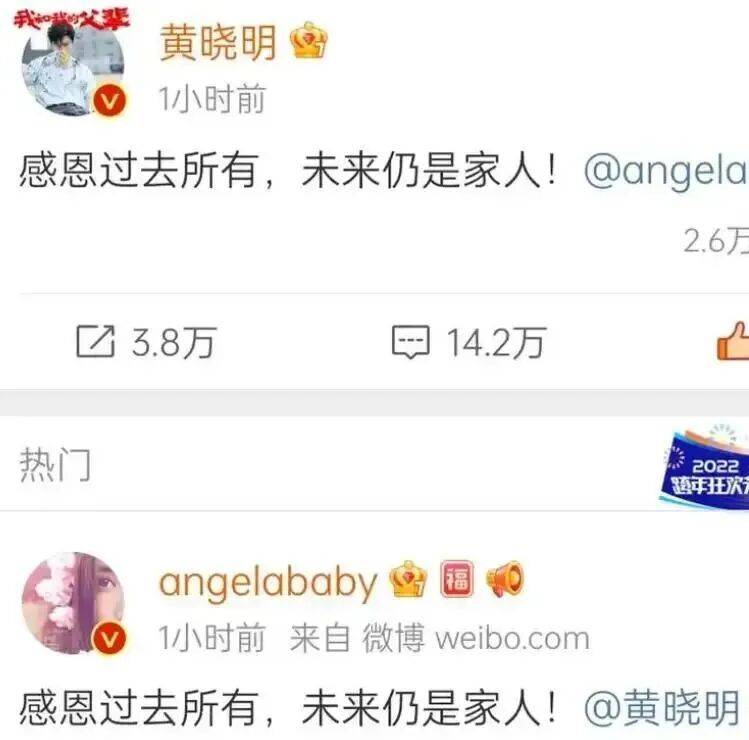Like the post with the thumbs-up icon
Screen dimensions: 749x740
733,341
